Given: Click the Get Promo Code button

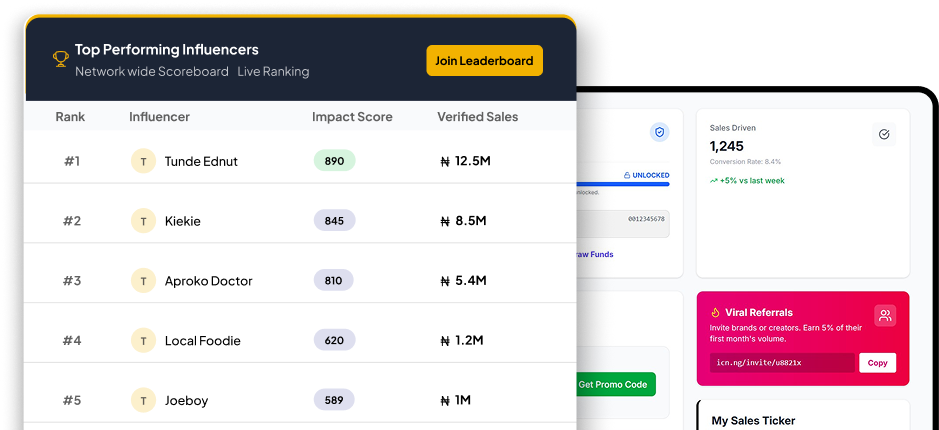Looking at the screenshot, I should [614, 384].
